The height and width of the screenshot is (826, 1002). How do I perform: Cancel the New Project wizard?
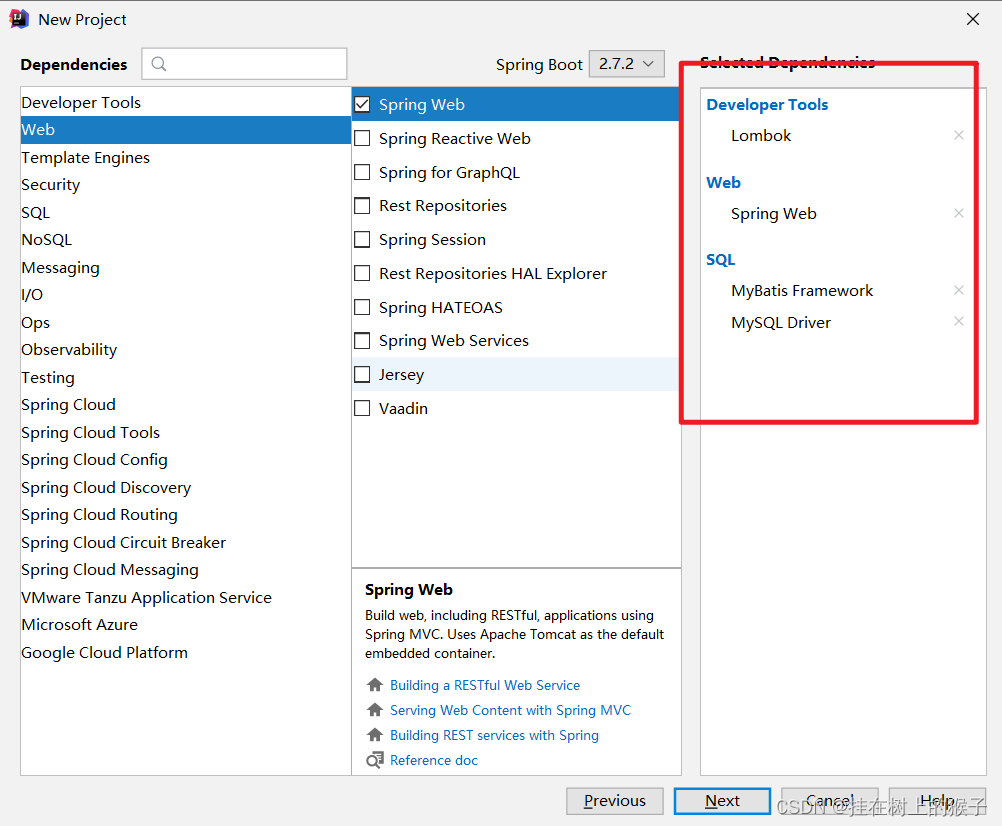pos(829,800)
